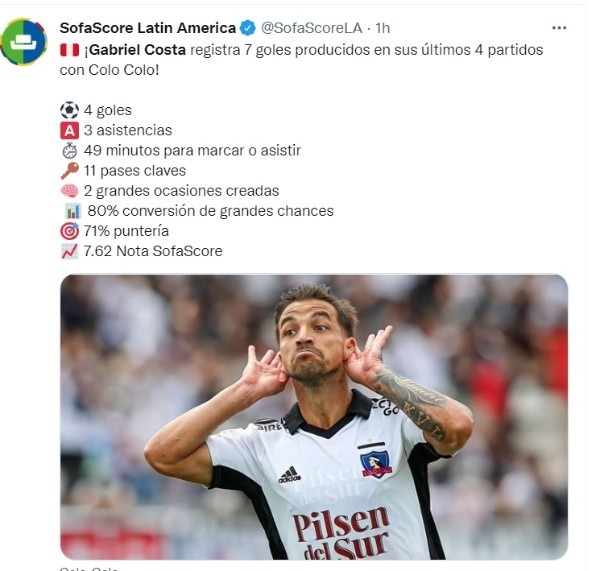Click the brain emoji beside grandes ocasiones

coord(70,191)
